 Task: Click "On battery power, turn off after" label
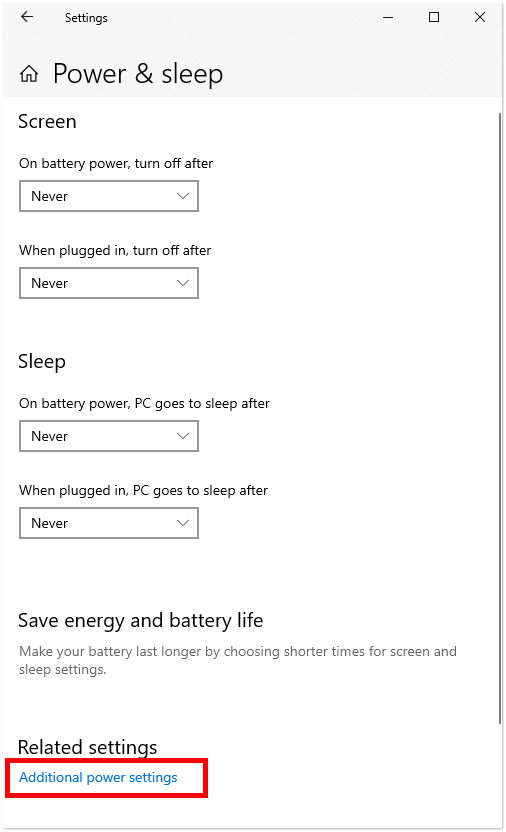click(x=116, y=163)
